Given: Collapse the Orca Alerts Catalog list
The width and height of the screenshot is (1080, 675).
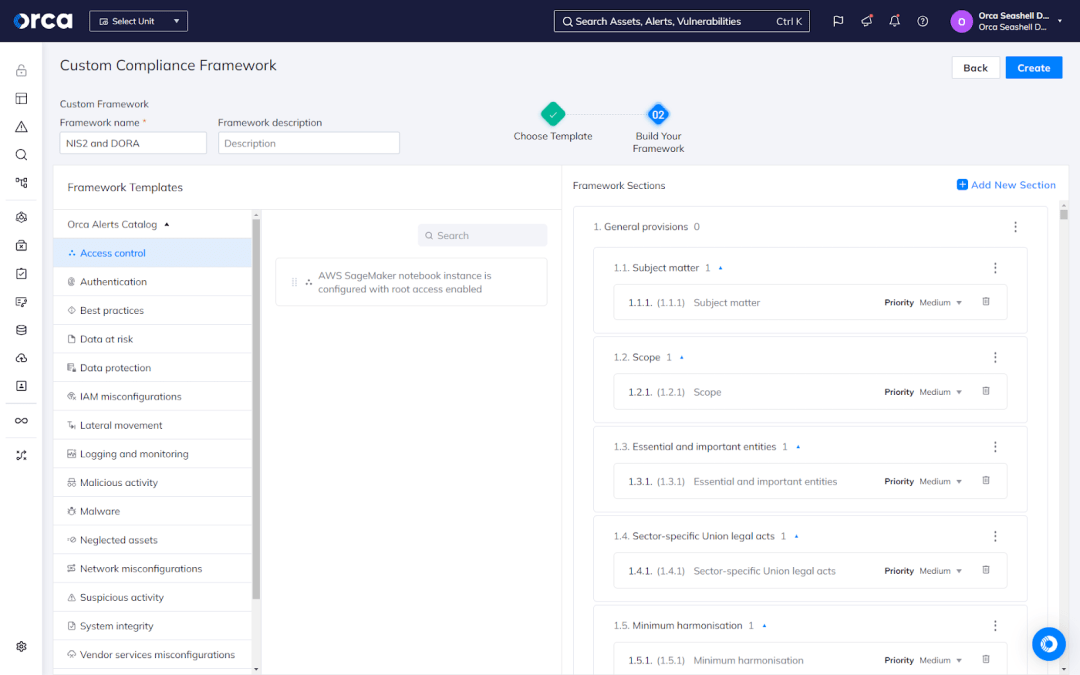Looking at the screenshot, I should tap(167, 225).
